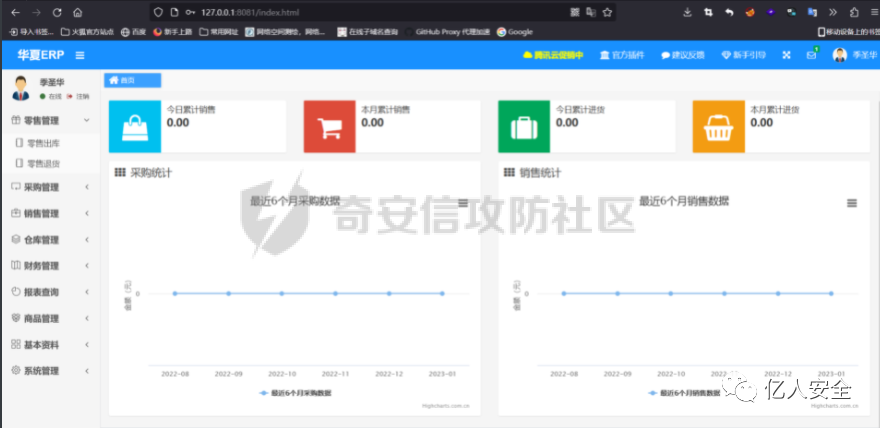The width and height of the screenshot is (880, 428).
Task: Switch to the 首页 tab
Action: [132, 80]
